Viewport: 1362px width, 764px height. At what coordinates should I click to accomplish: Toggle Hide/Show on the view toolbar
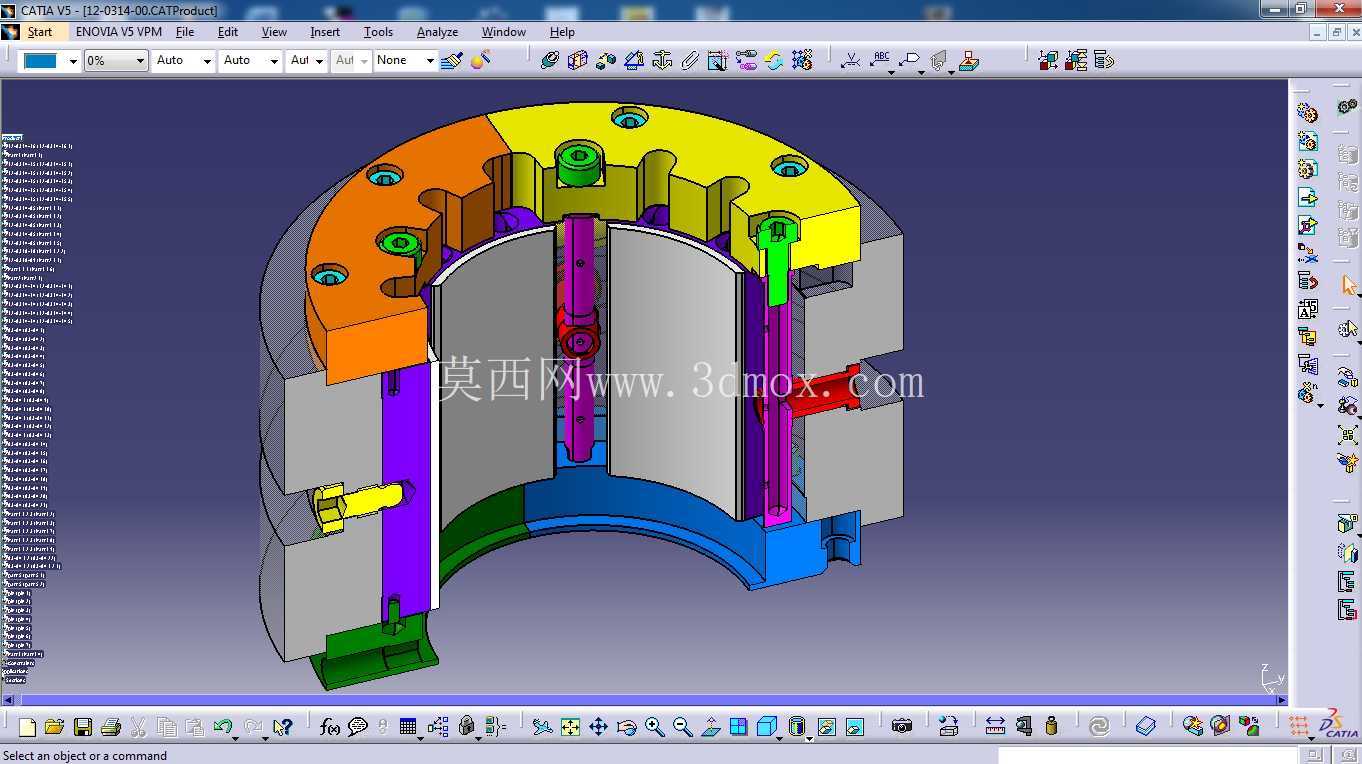[x=826, y=727]
